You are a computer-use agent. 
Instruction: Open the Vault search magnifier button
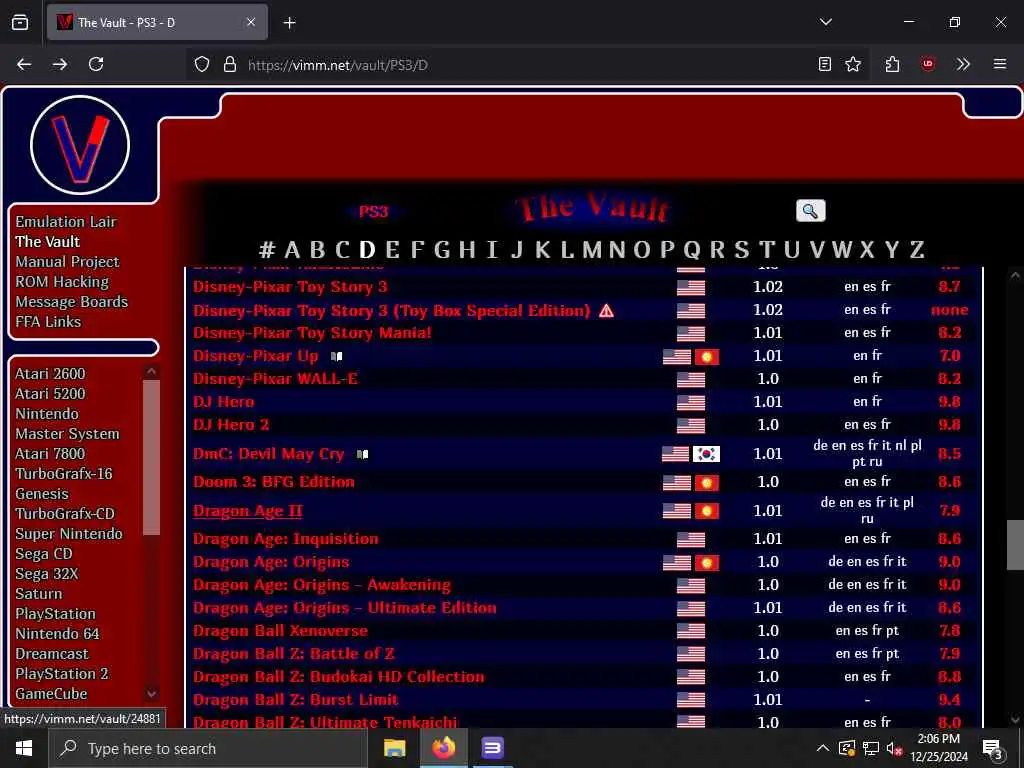[810, 211]
